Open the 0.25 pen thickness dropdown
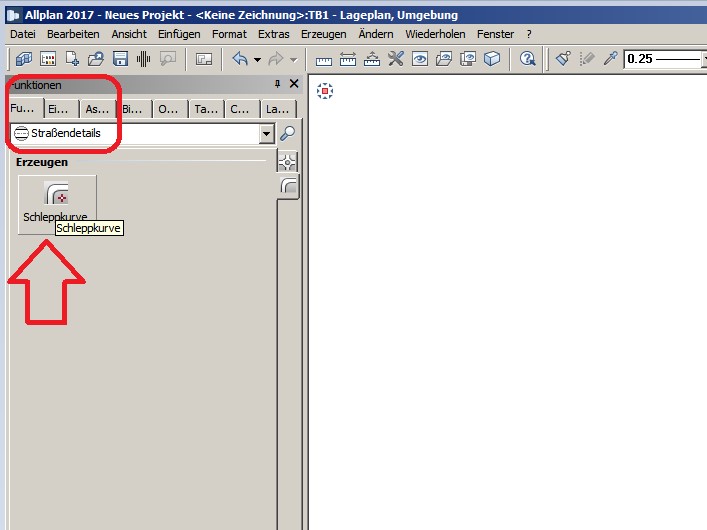Image resolution: width=707 pixels, height=530 pixels. (x=665, y=59)
